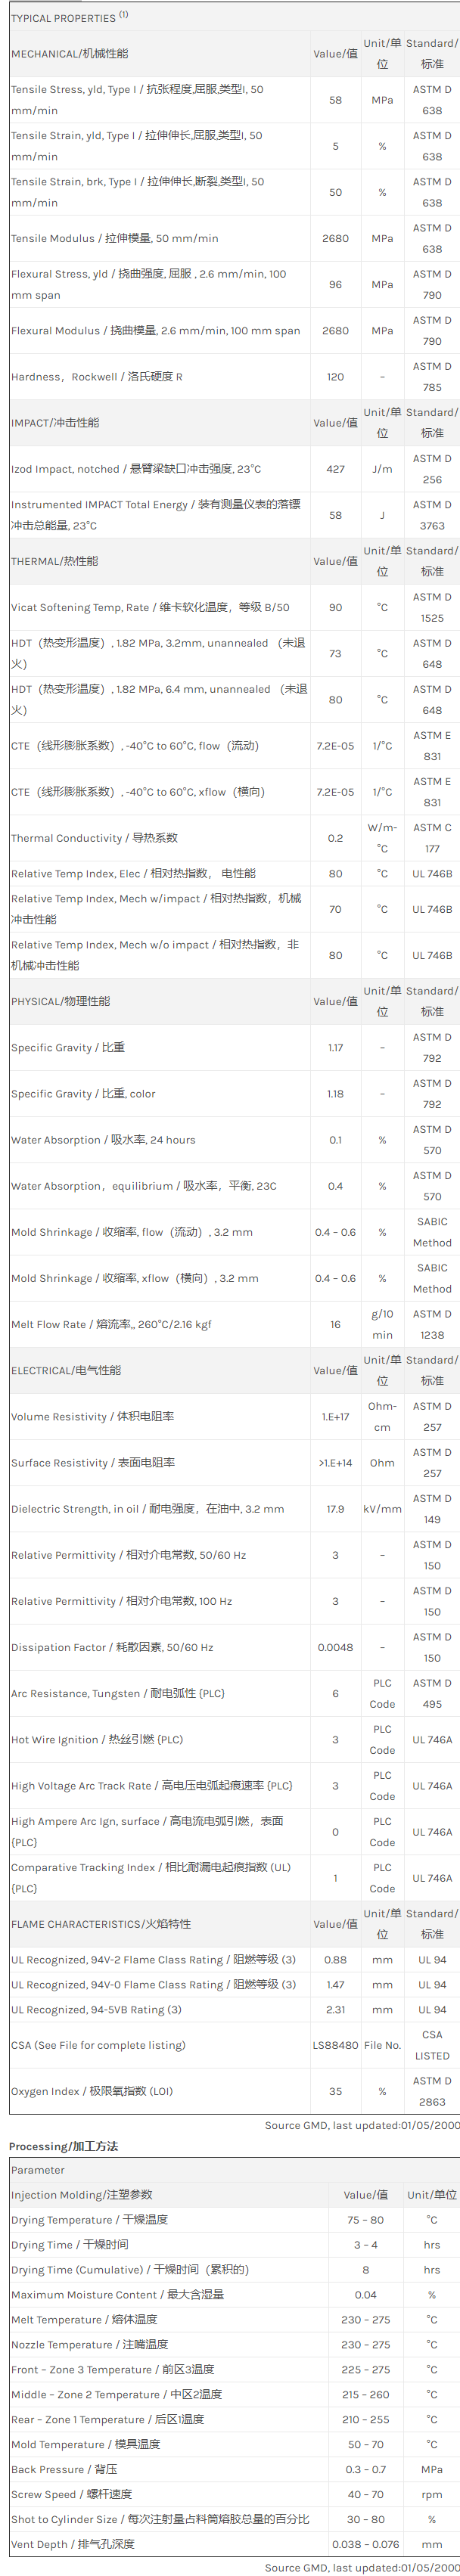
Task: Click the Thermal Conductivity property name
Action: coord(94,838)
